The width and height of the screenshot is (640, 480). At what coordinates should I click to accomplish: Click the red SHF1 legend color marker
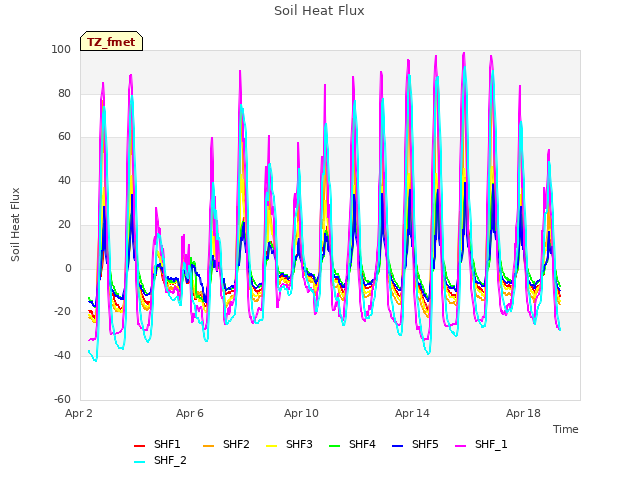click(x=140, y=446)
